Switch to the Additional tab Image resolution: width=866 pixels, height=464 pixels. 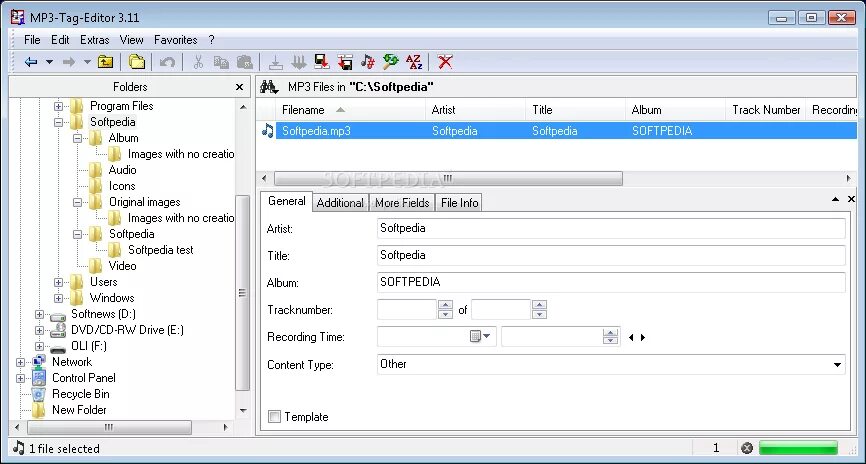pyautogui.click(x=340, y=203)
